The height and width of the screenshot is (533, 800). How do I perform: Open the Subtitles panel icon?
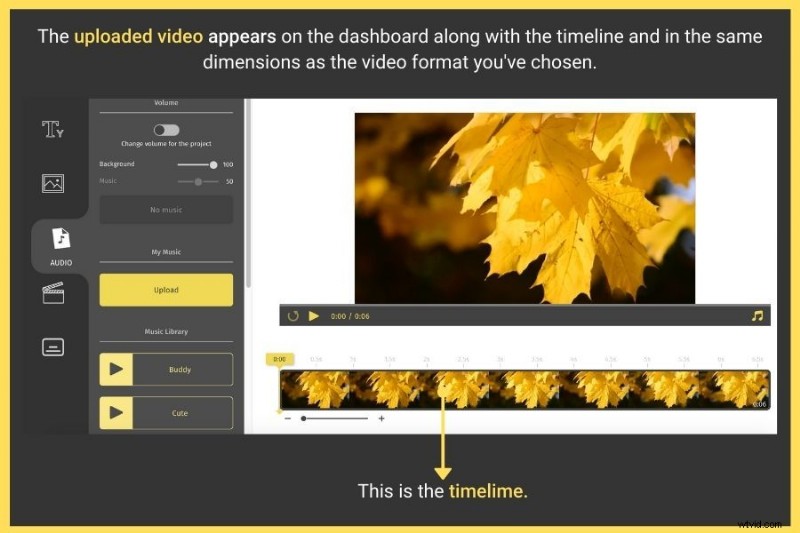tap(53, 347)
